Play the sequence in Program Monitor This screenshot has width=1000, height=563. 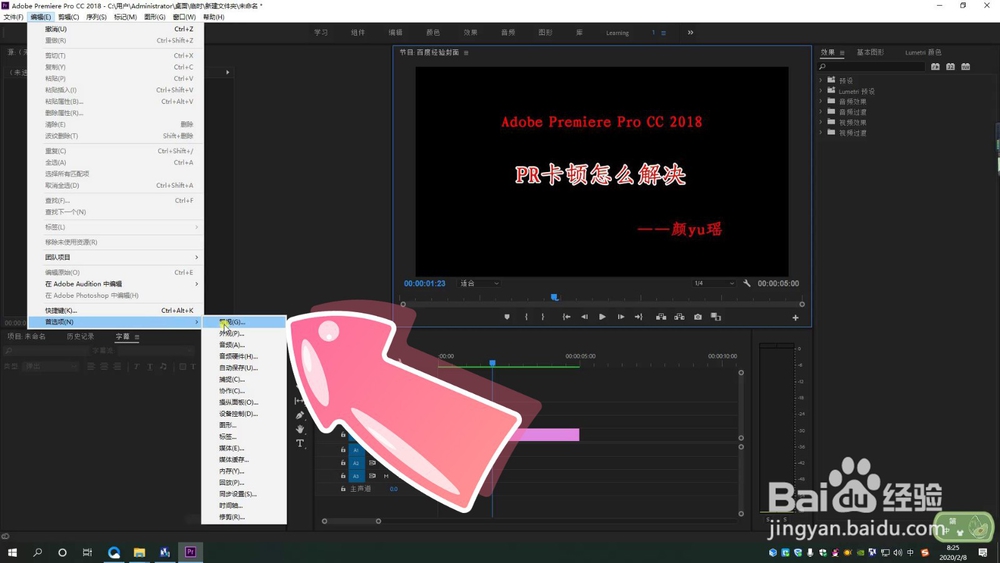point(602,317)
